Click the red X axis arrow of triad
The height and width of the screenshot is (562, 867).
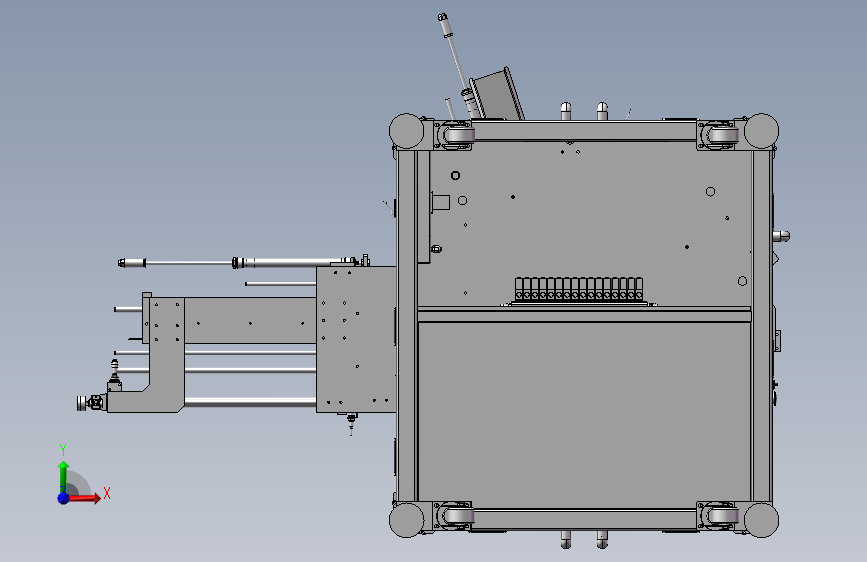tap(83, 498)
